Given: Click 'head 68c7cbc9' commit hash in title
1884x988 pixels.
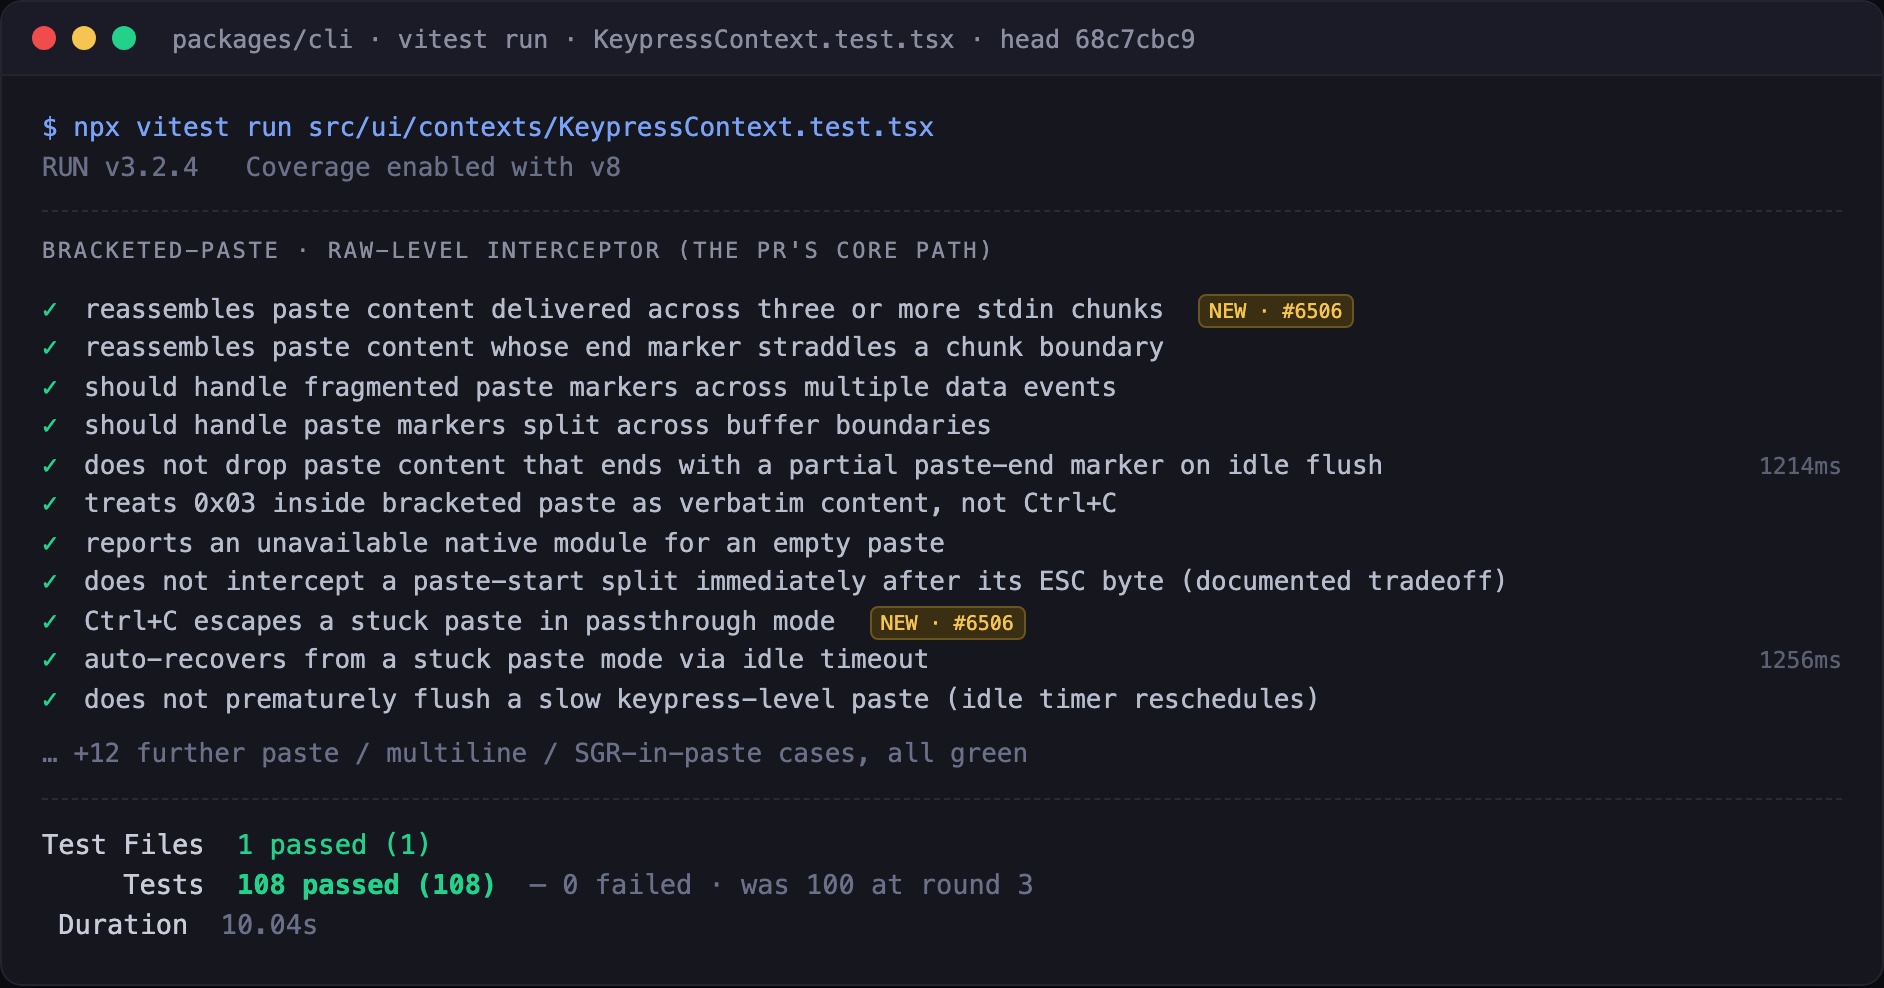Looking at the screenshot, I should pos(1097,39).
